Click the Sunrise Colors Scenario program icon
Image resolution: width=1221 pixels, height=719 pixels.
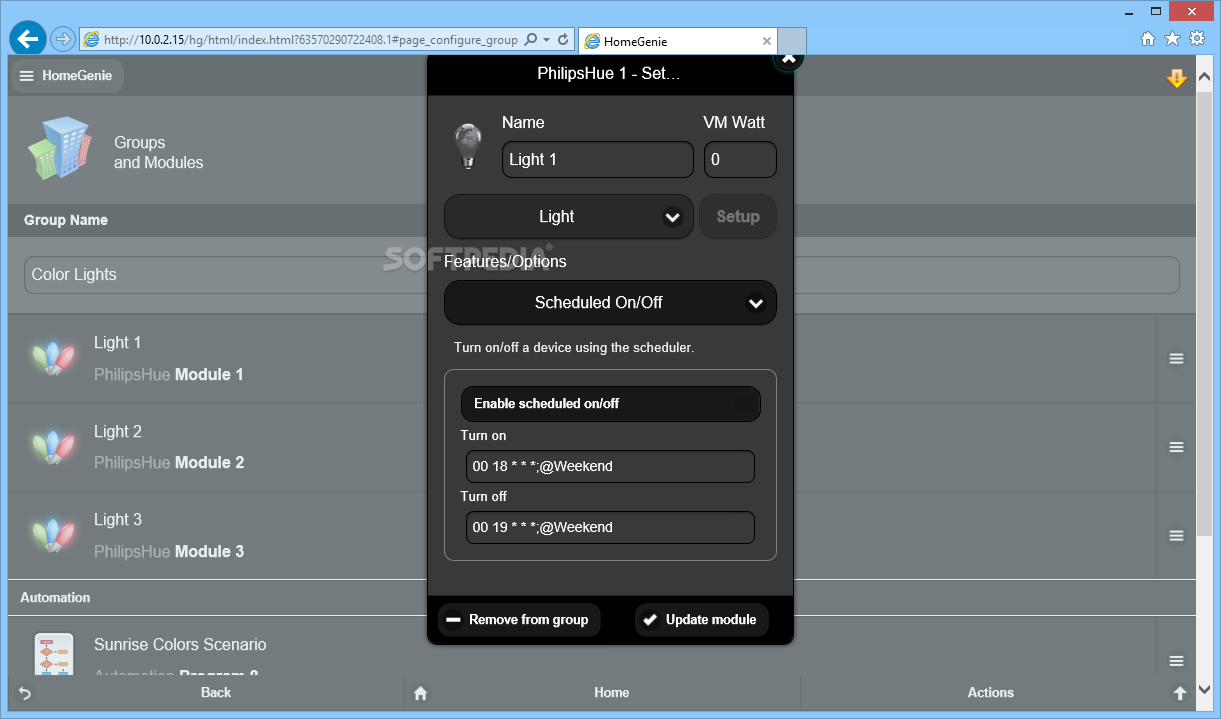click(x=53, y=655)
